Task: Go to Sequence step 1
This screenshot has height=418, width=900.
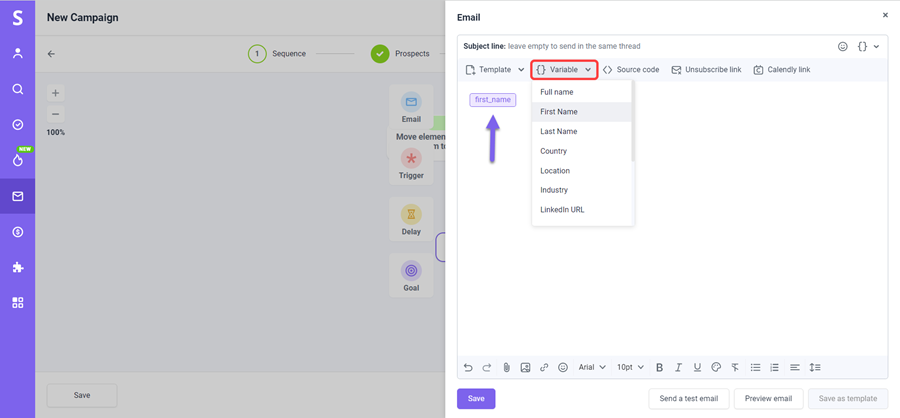Action: (277, 53)
